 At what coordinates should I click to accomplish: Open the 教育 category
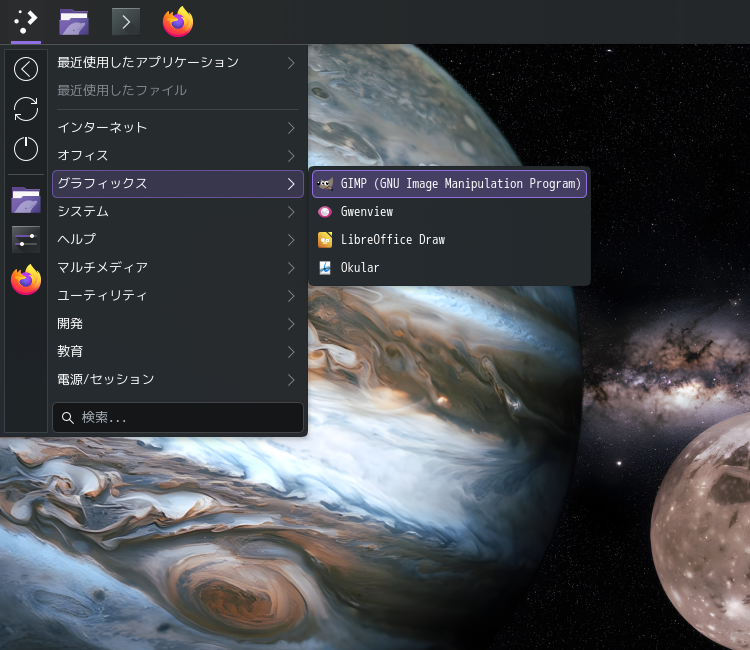pyautogui.click(x=178, y=352)
